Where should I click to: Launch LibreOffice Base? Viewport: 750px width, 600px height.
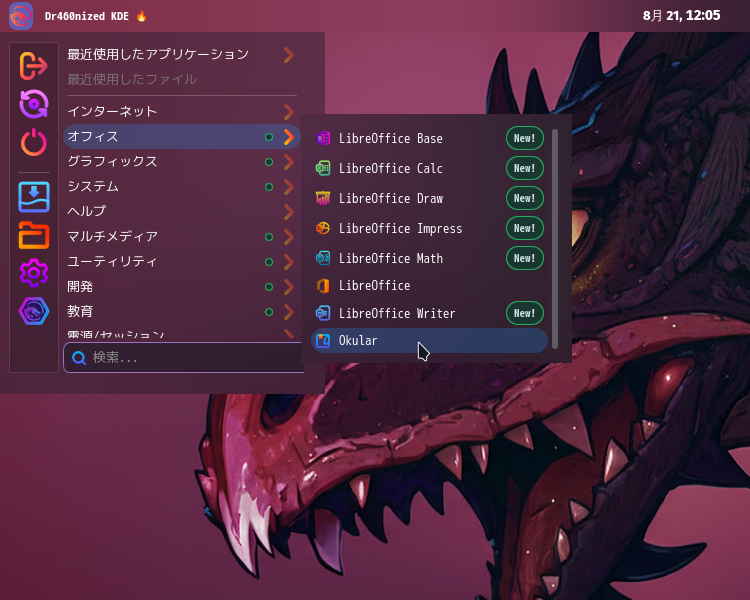(x=429, y=138)
